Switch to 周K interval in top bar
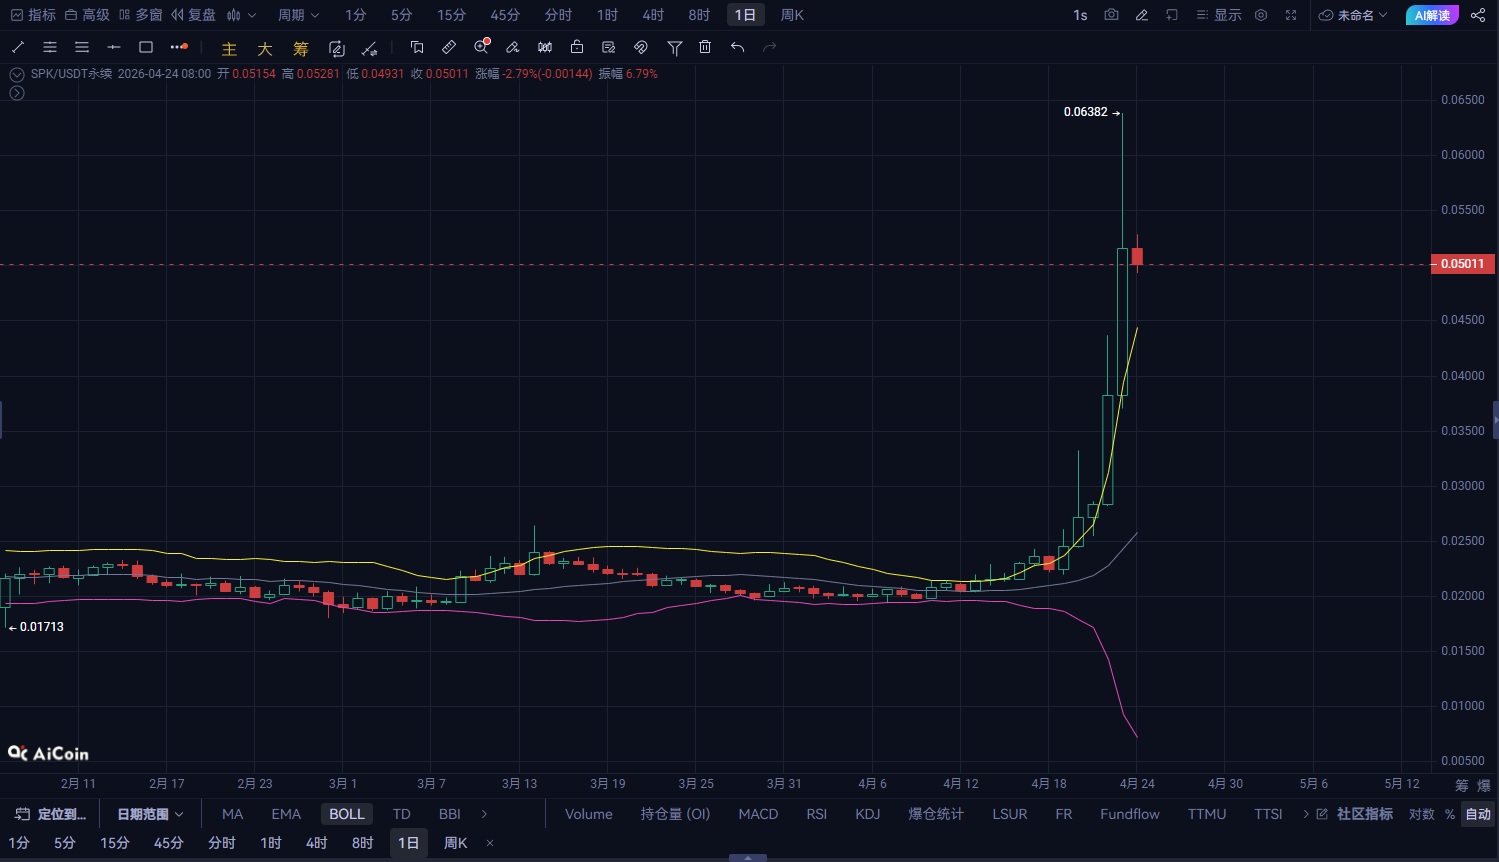Screen dimensions: 1499x862 [792, 15]
